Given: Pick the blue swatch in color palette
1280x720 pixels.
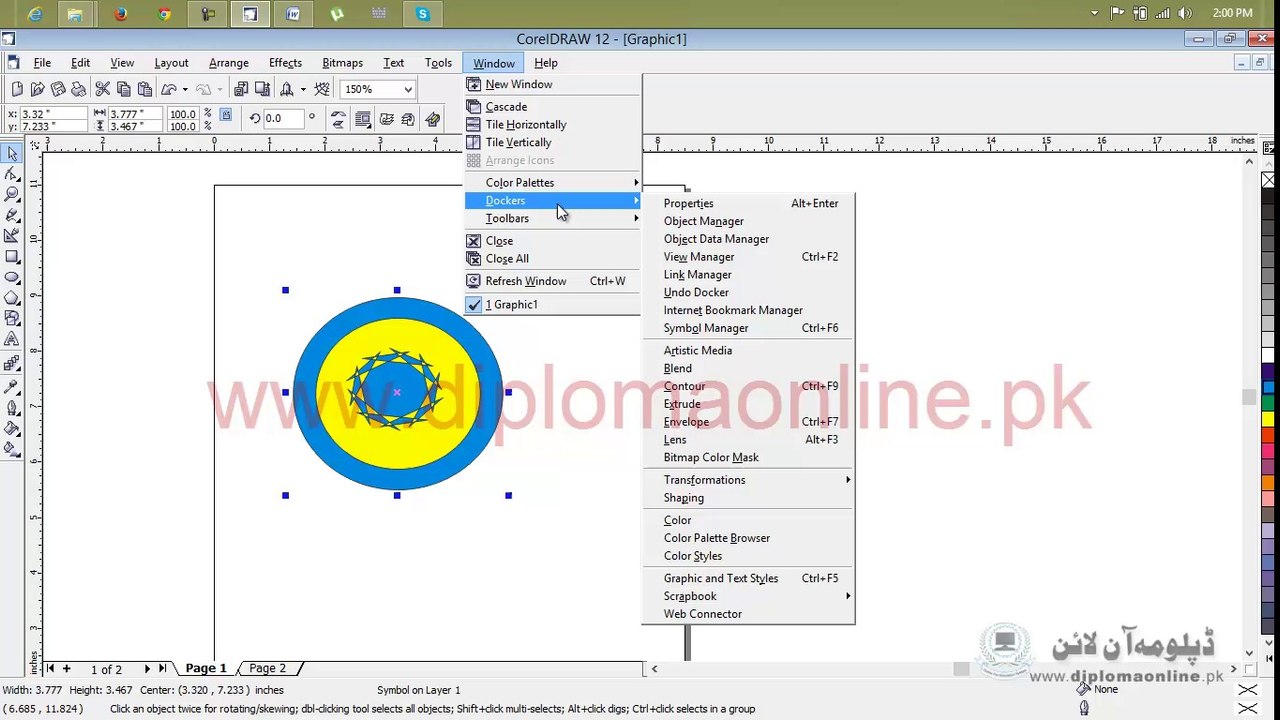Looking at the screenshot, I should (1268, 387).
